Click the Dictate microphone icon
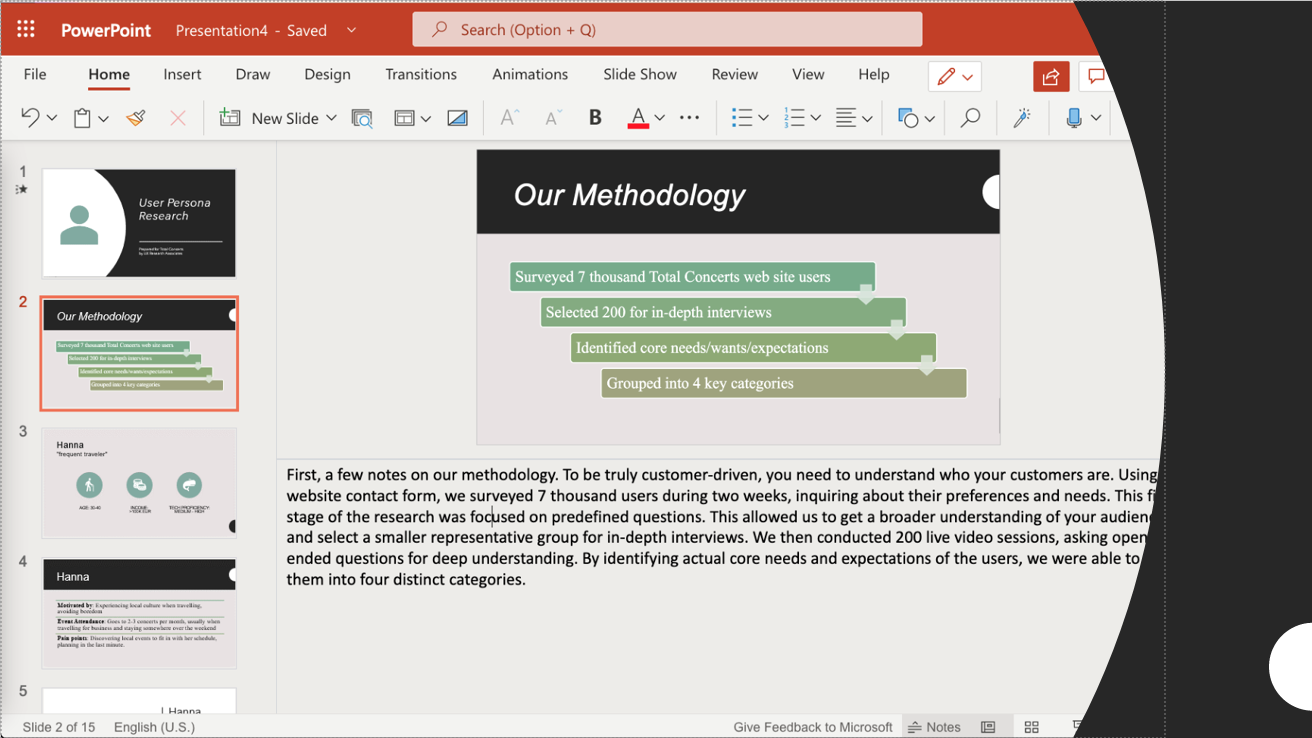 click(x=1074, y=118)
